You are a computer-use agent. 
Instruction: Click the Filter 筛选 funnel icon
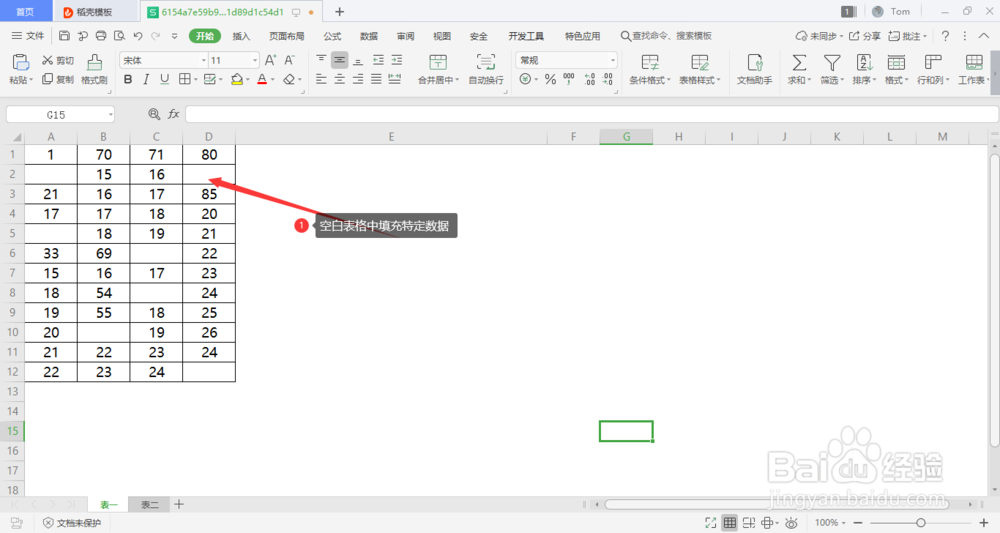point(831,62)
